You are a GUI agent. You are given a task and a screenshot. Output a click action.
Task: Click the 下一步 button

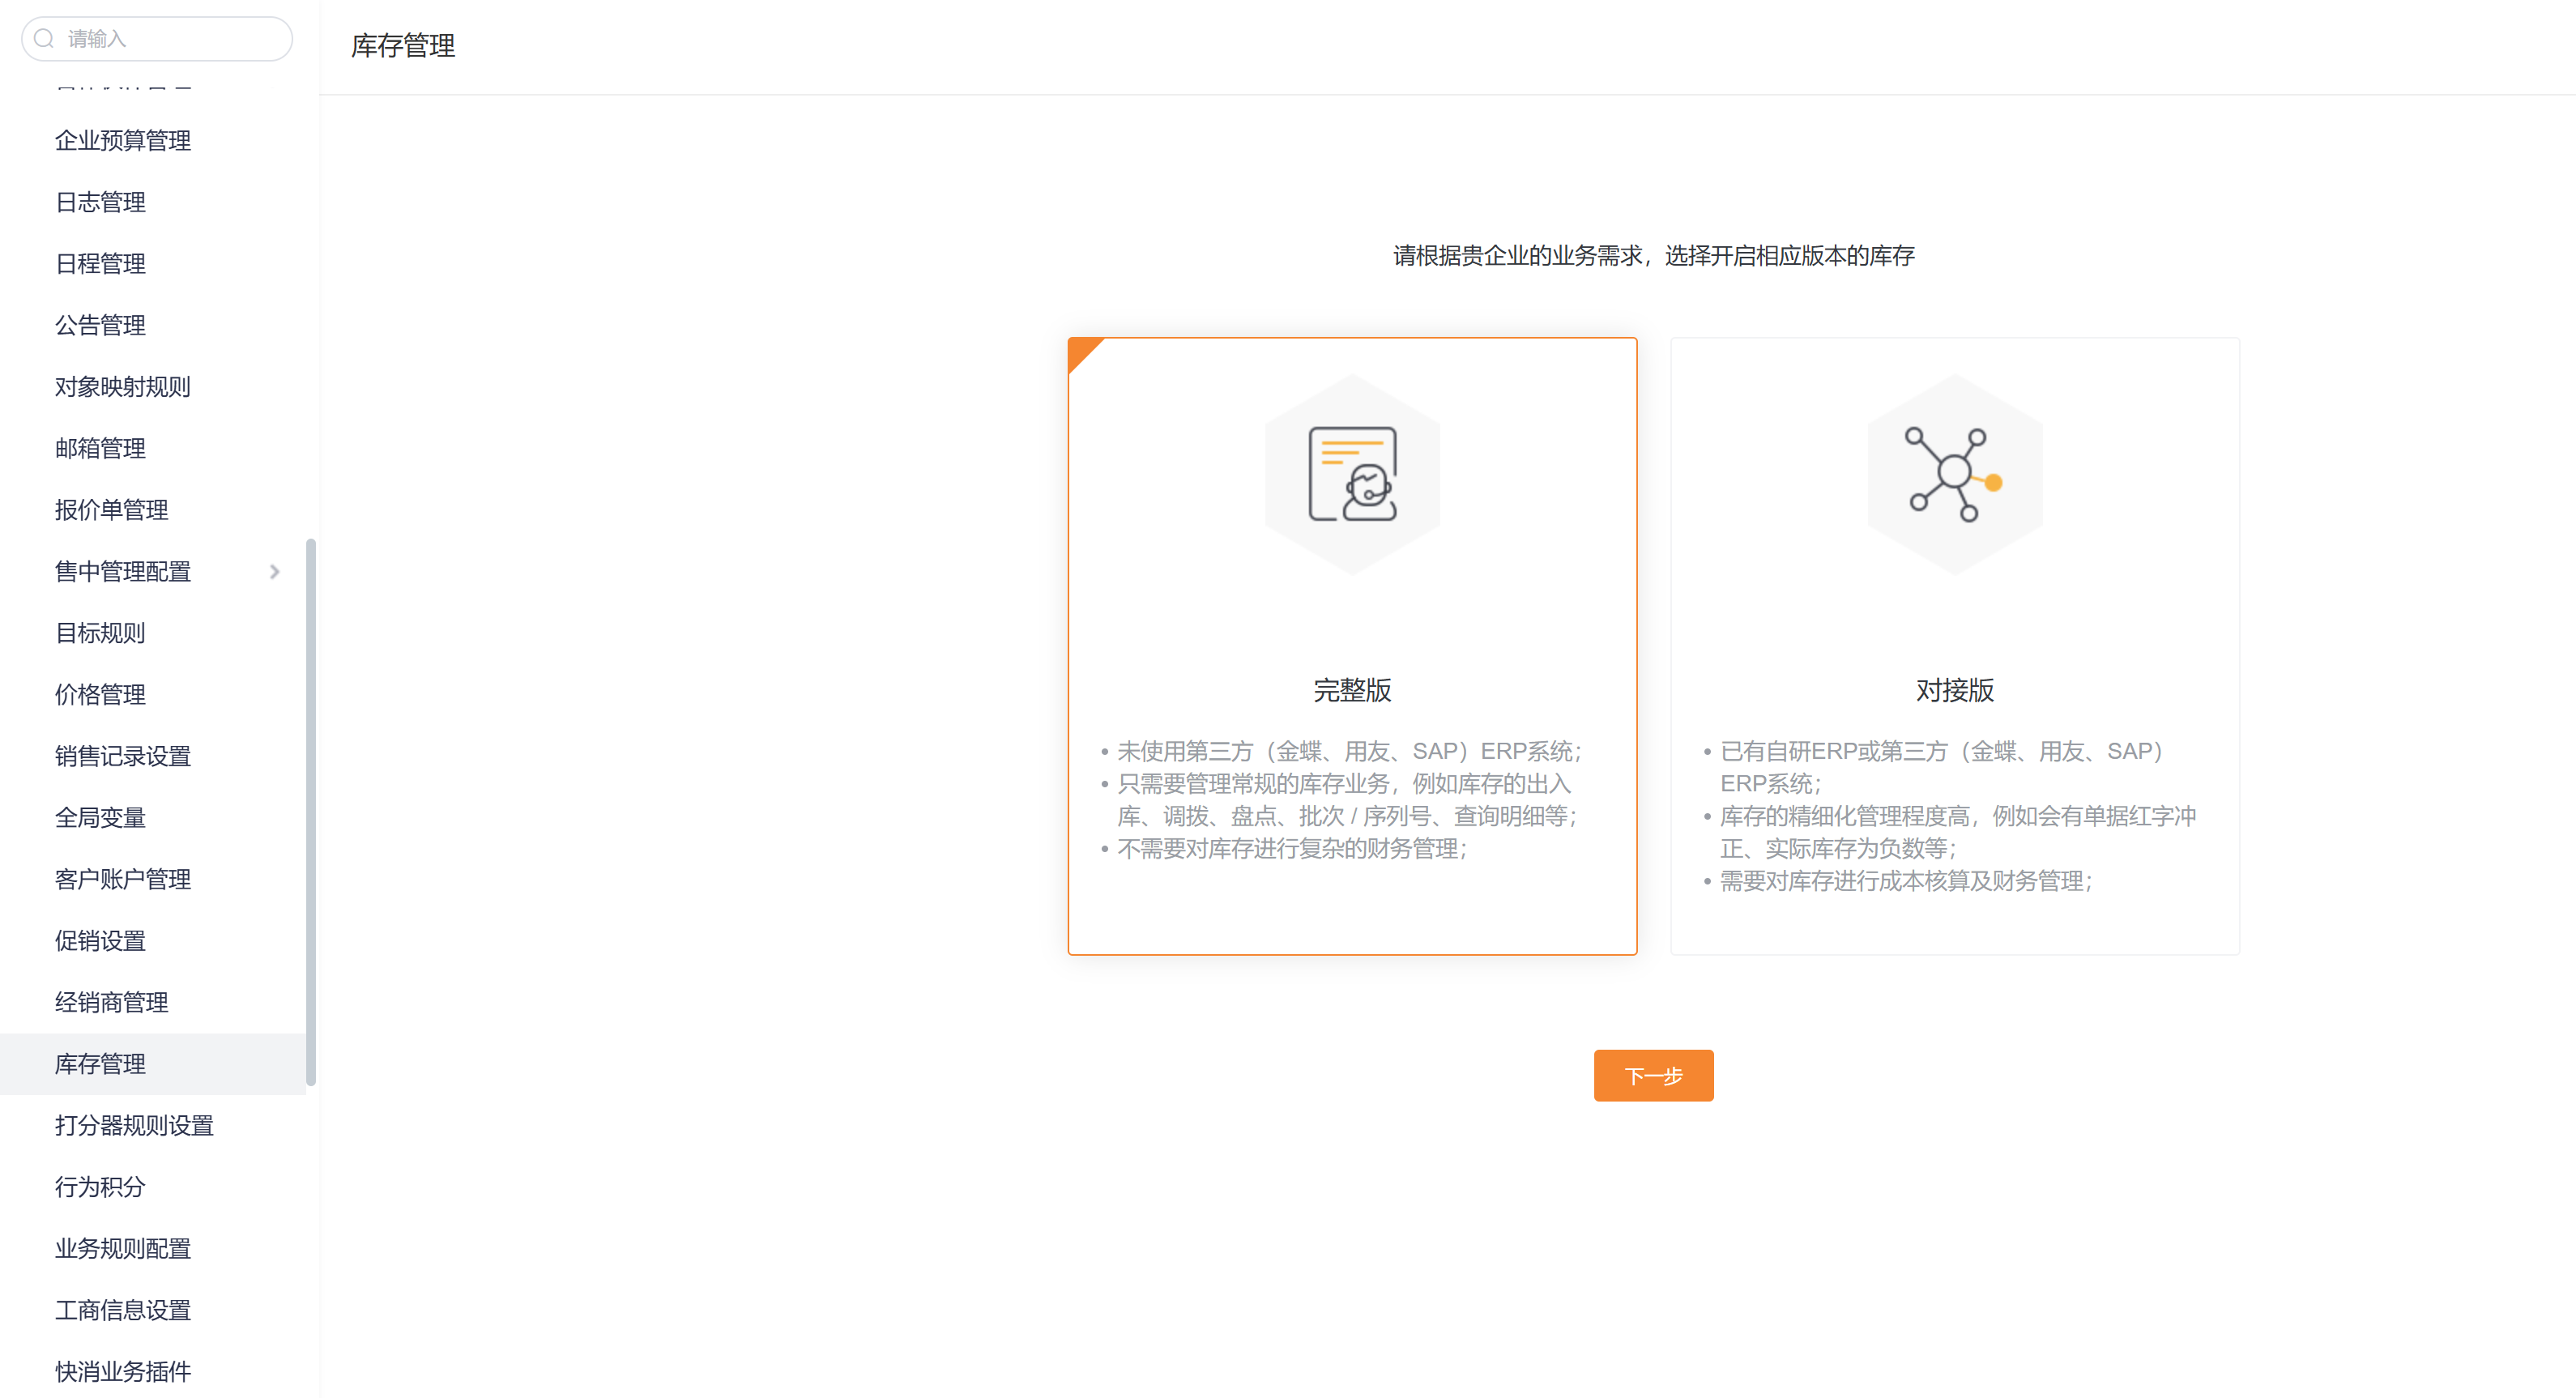point(1653,1076)
